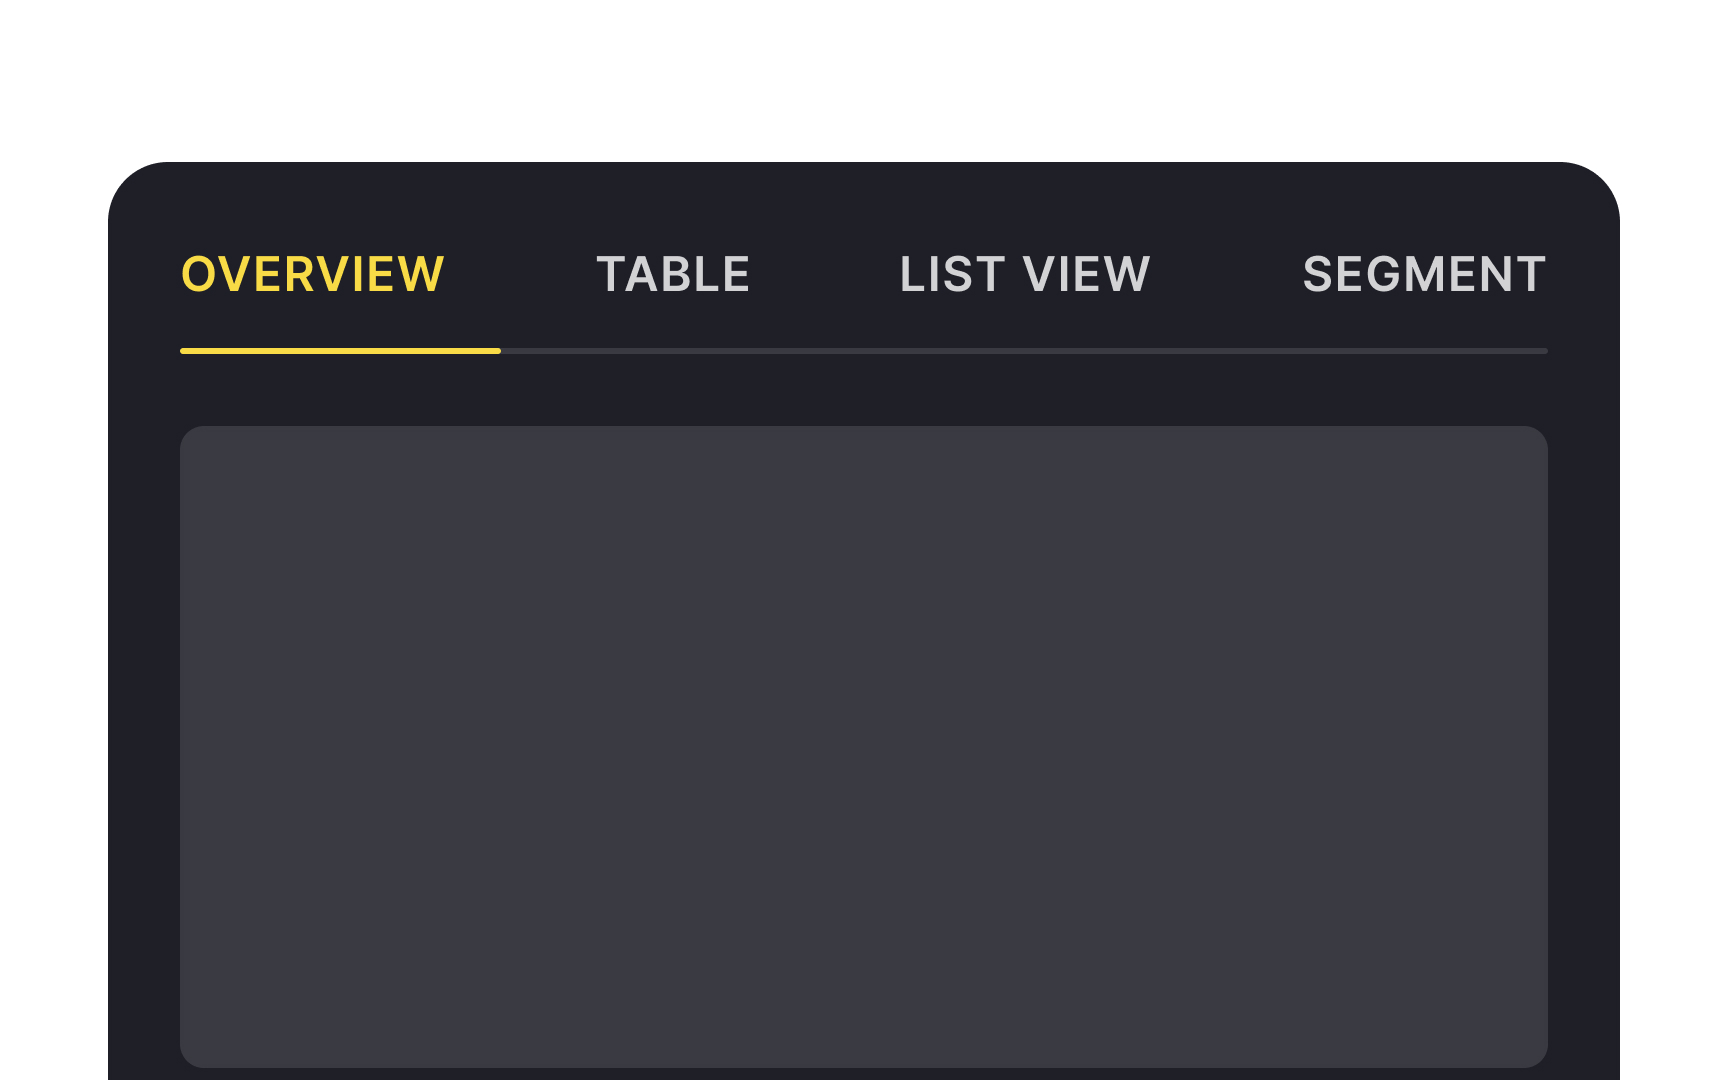Click the word VIEW in the LIST VIEW tab
Viewport: 1728px width, 1080px height.
click(1086, 274)
